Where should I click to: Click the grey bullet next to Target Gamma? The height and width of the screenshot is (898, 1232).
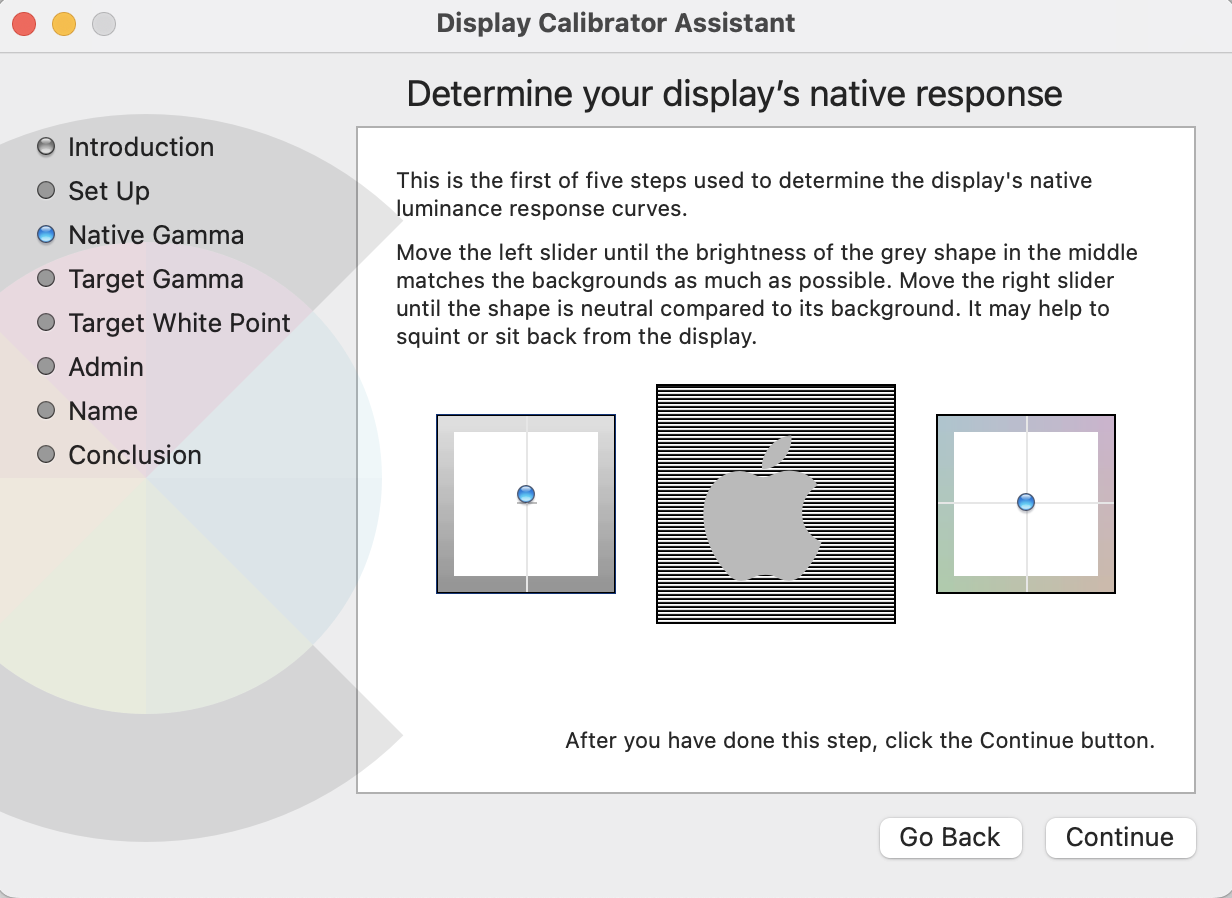click(x=45, y=279)
